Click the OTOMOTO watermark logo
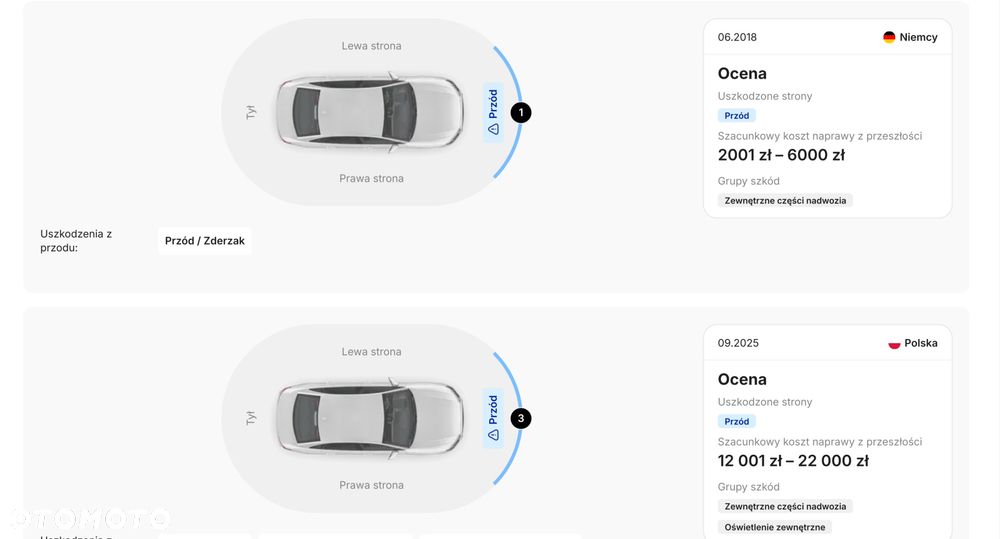This screenshot has width=1000, height=539. [x=88, y=518]
